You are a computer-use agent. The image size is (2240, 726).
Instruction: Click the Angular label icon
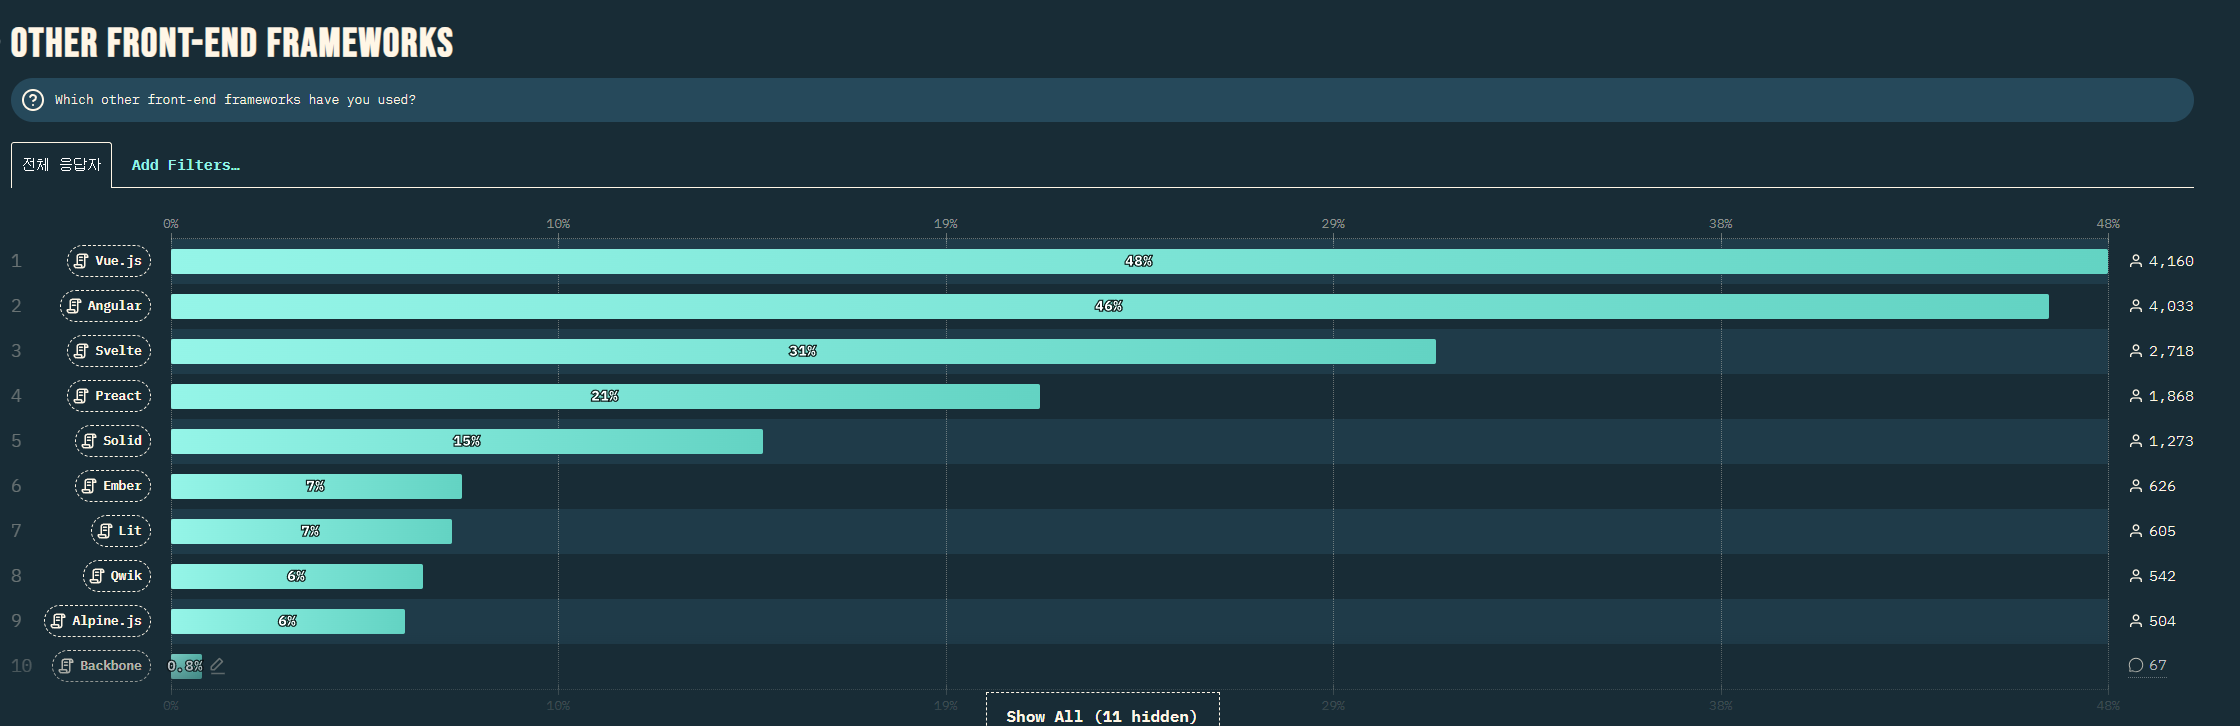(74, 306)
